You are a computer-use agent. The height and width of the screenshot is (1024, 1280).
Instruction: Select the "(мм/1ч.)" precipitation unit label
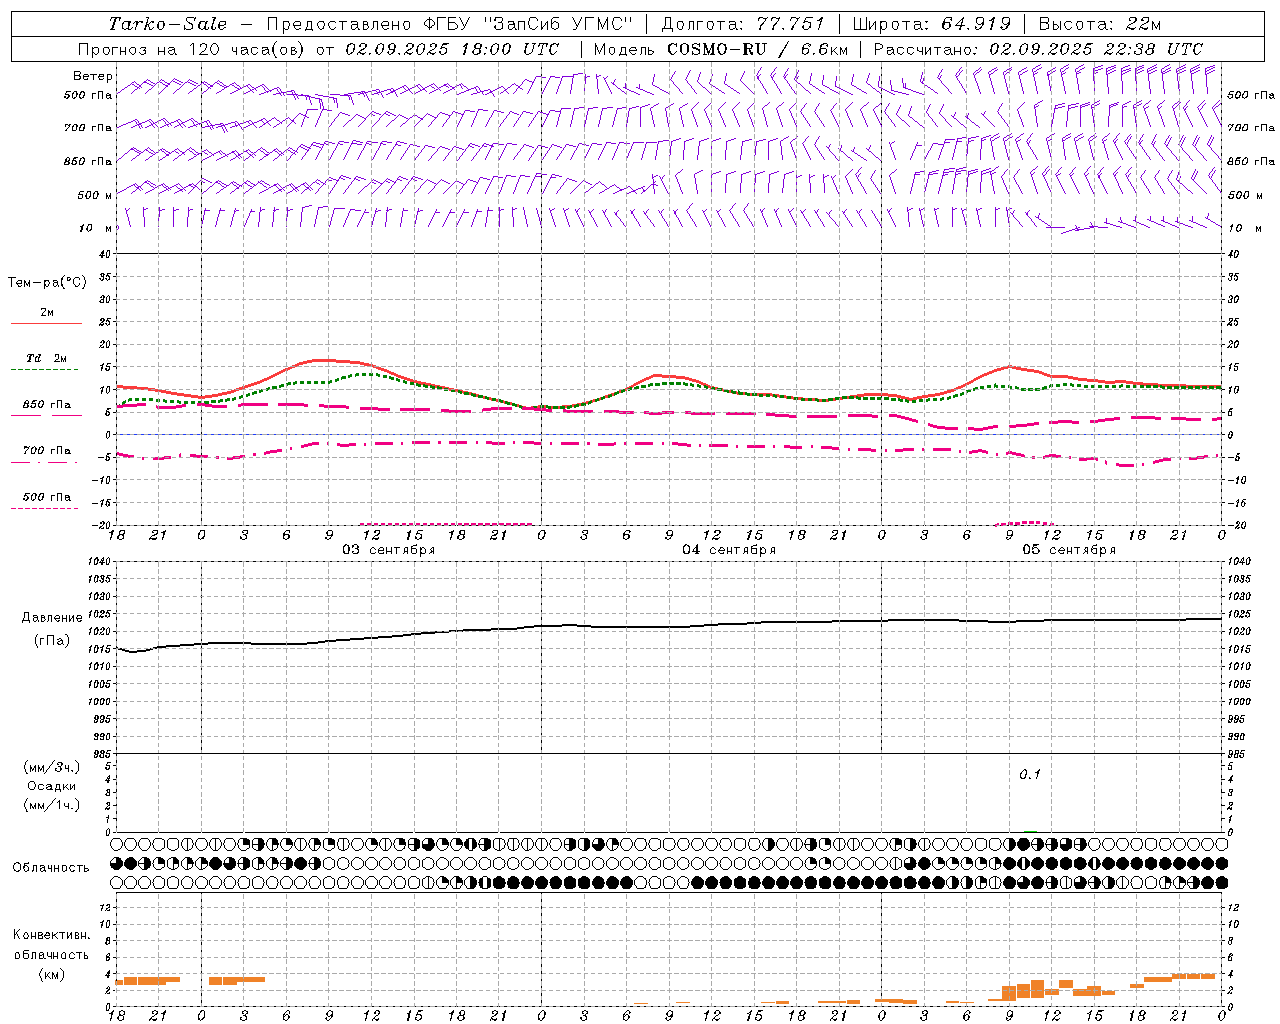(52, 805)
